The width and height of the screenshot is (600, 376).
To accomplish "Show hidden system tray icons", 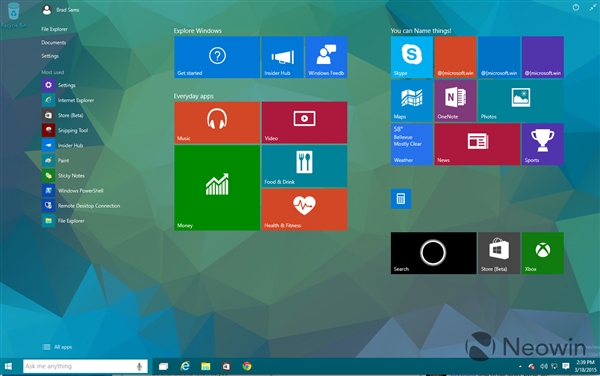I will [520, 366].
